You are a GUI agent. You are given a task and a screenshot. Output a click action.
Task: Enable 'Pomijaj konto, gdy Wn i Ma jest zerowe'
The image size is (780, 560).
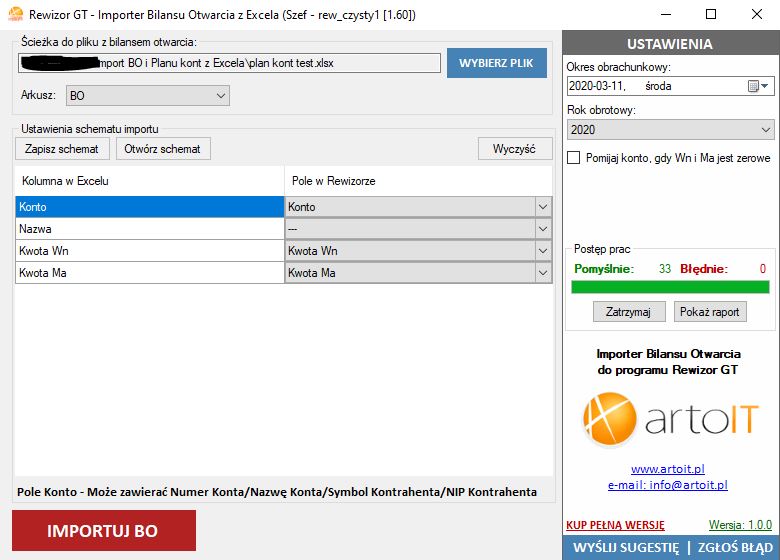pyautogui.click(x=574, y=158)
